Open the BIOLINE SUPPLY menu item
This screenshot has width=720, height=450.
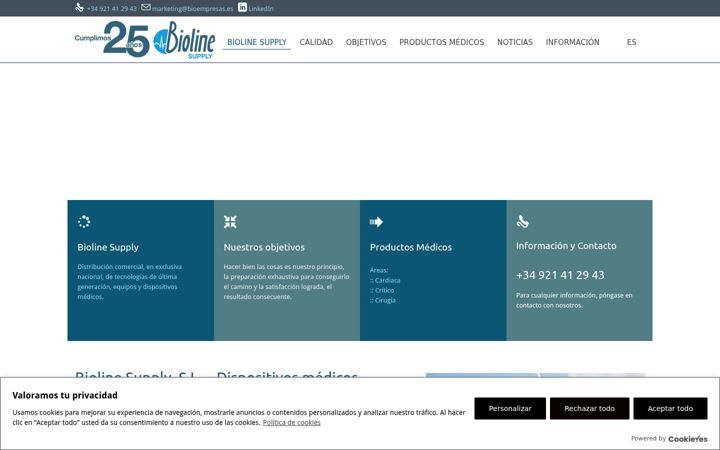[257, 42]
